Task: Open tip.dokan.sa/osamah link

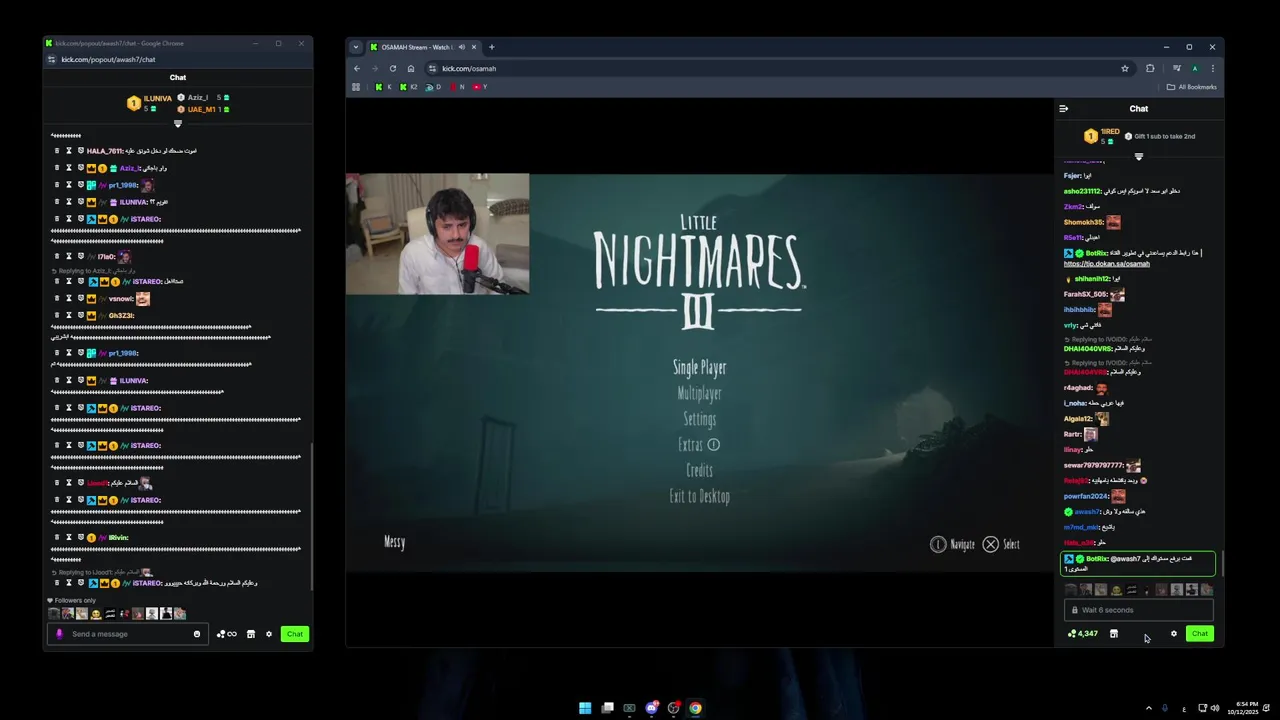Action: (x=1107, y=264)
